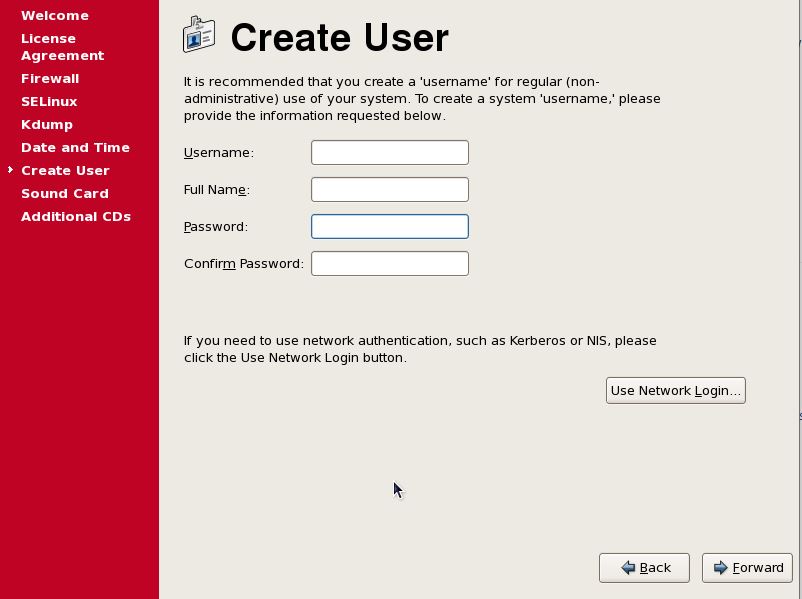The height and width of the screenshot is (599, 802).
Task: Click the Create User heading
Action: click(340, 37)
